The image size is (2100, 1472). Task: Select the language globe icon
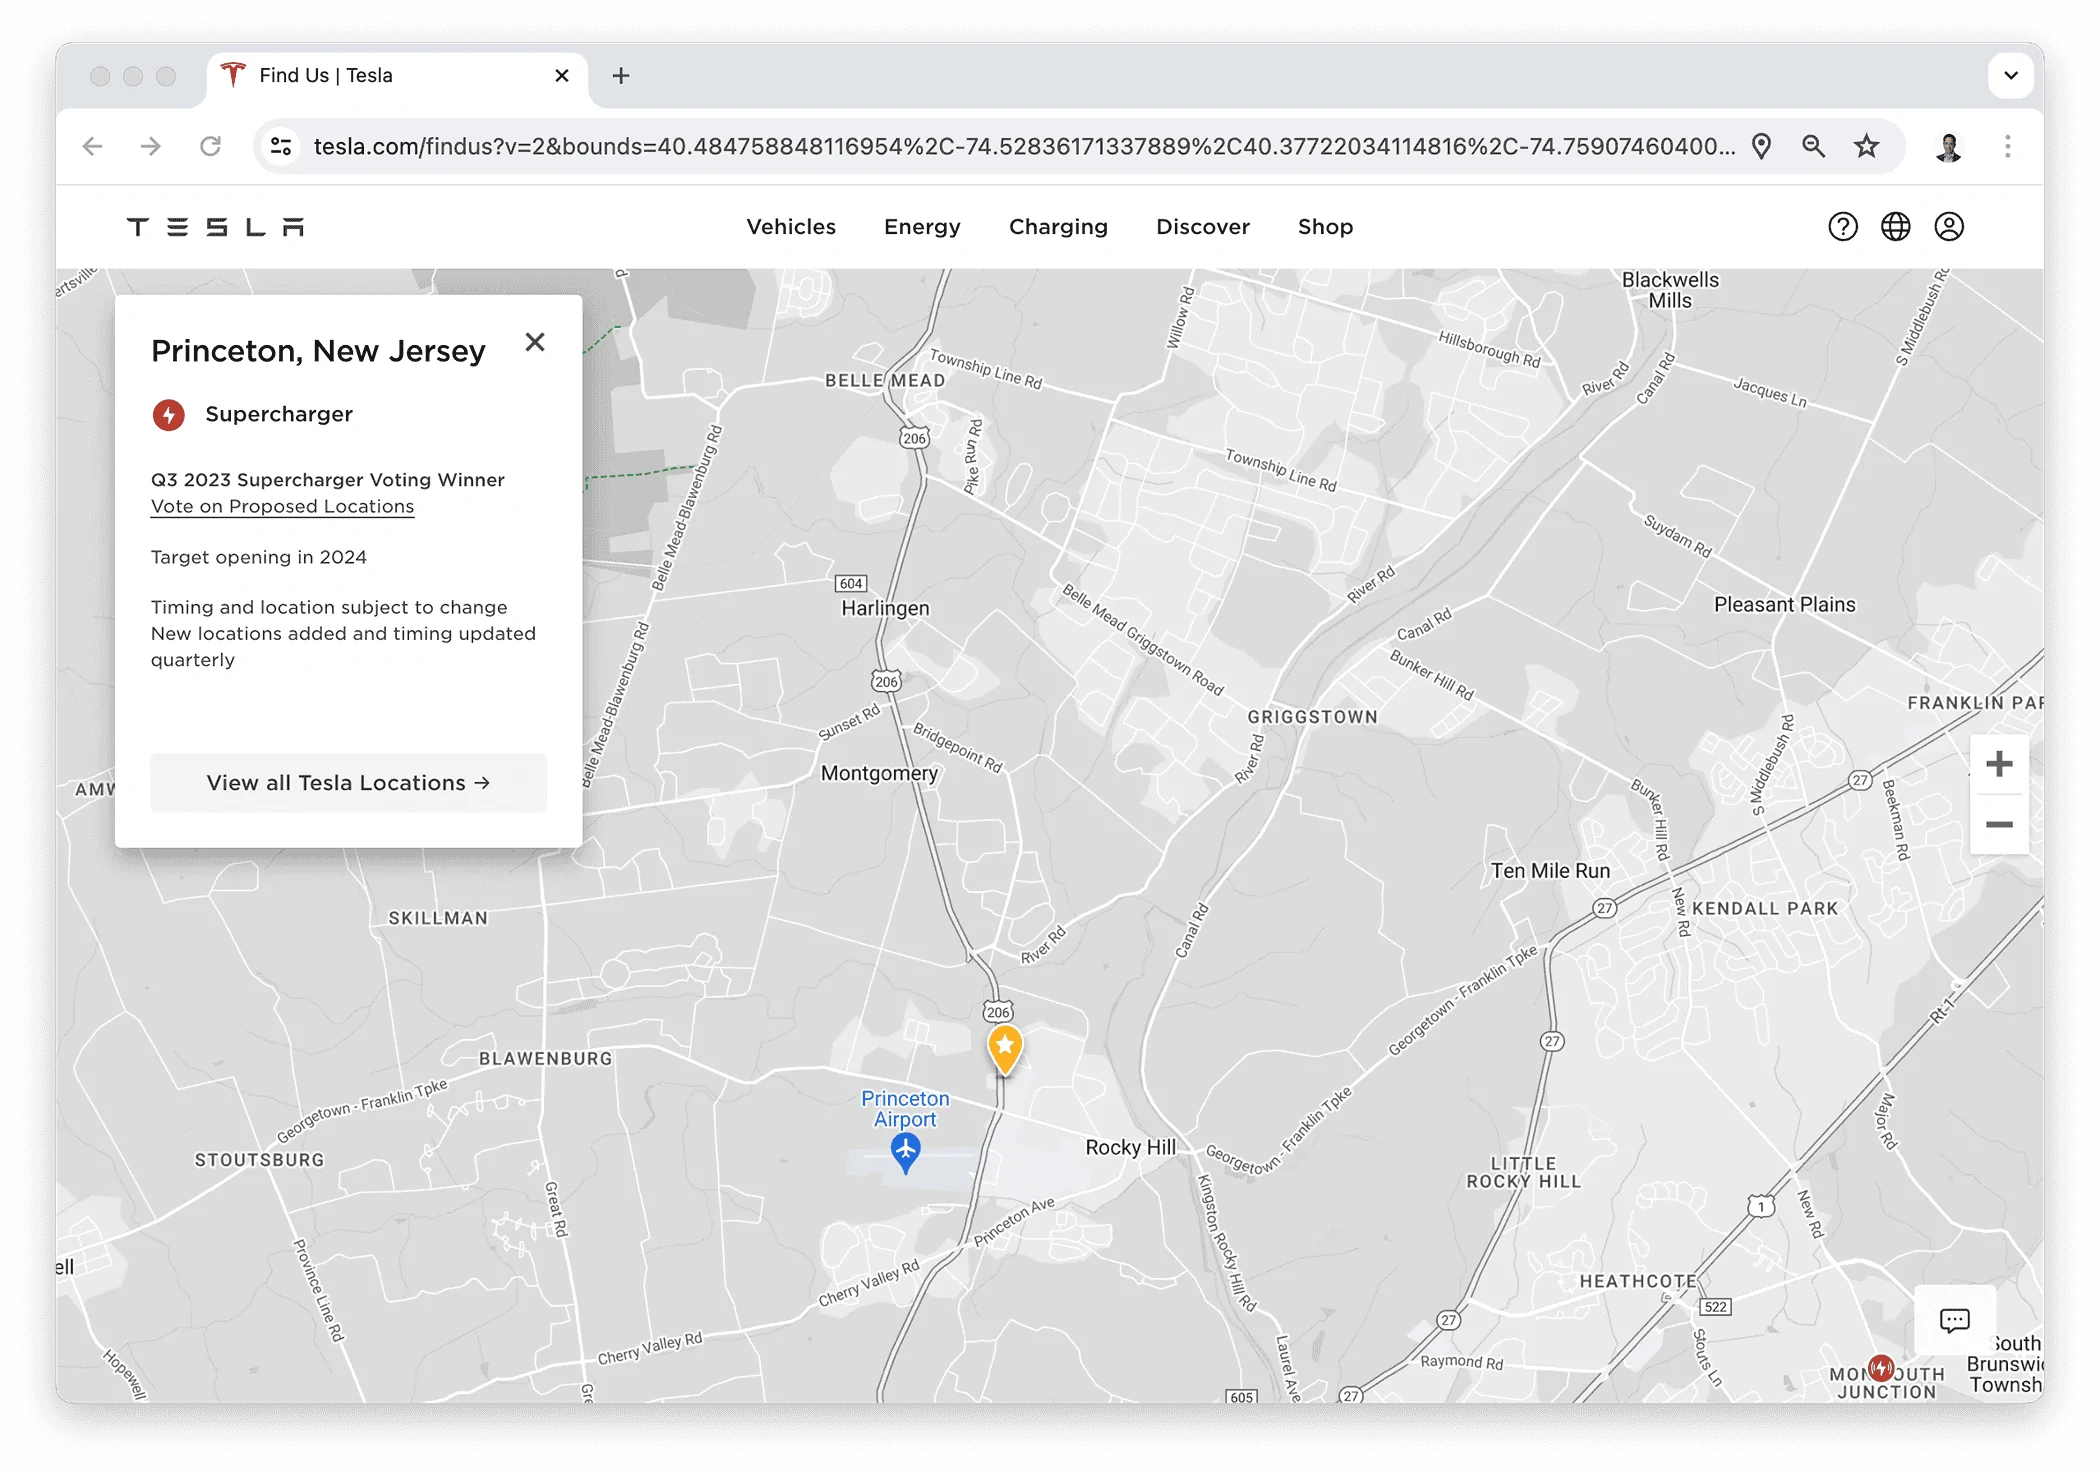click(x=1895, y=227)
